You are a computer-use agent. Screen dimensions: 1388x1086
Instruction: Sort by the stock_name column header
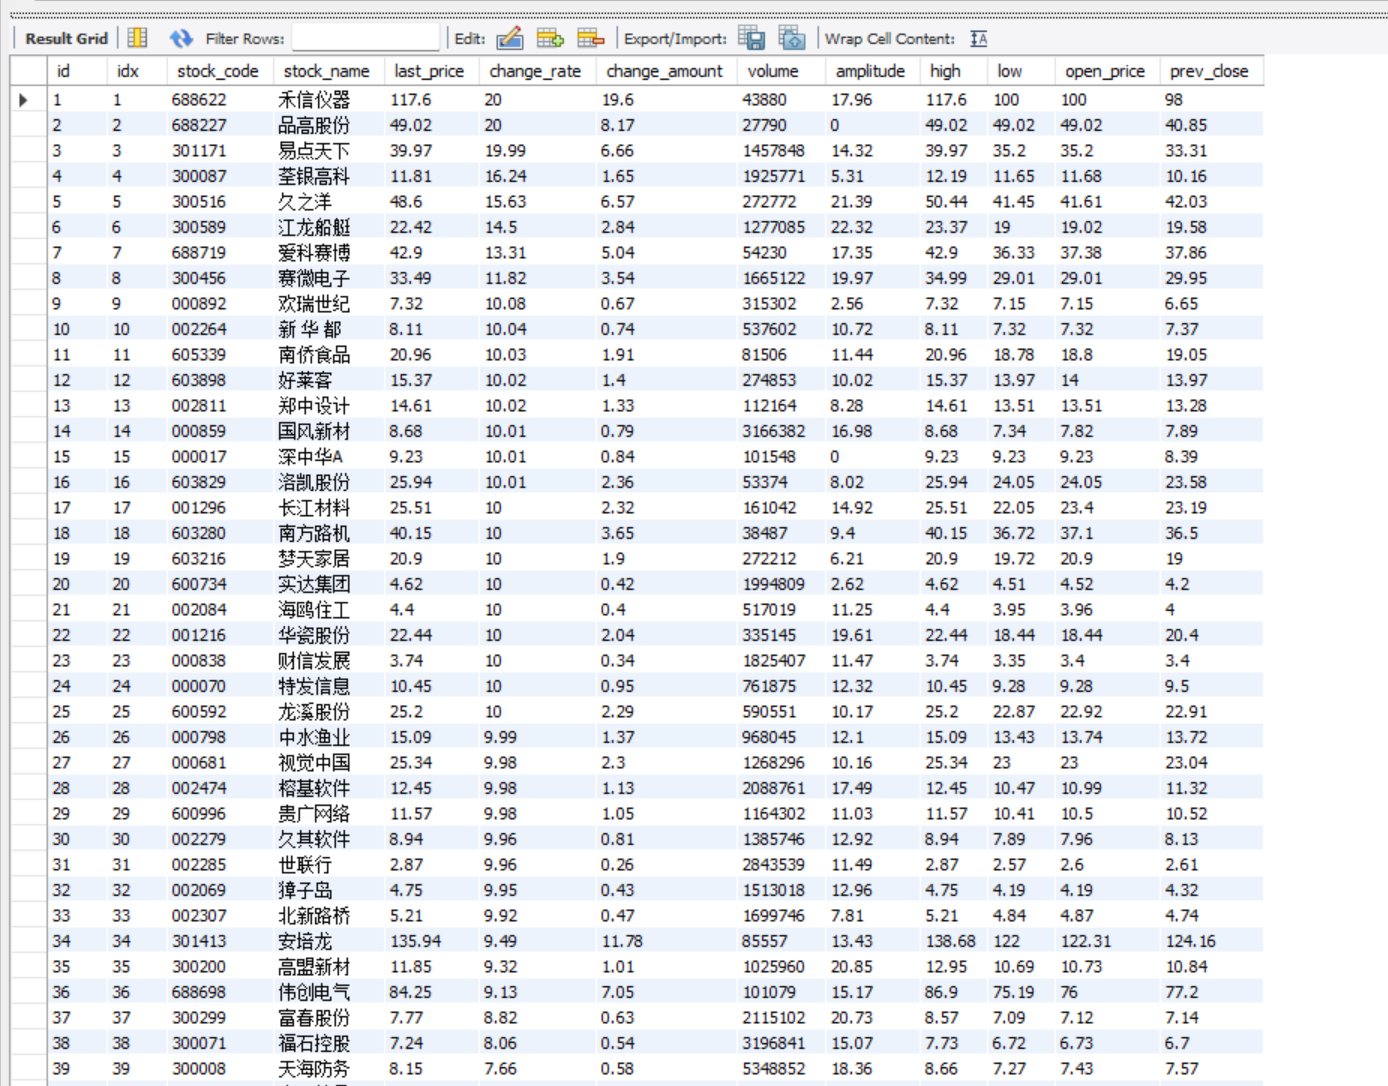point(326,71)
